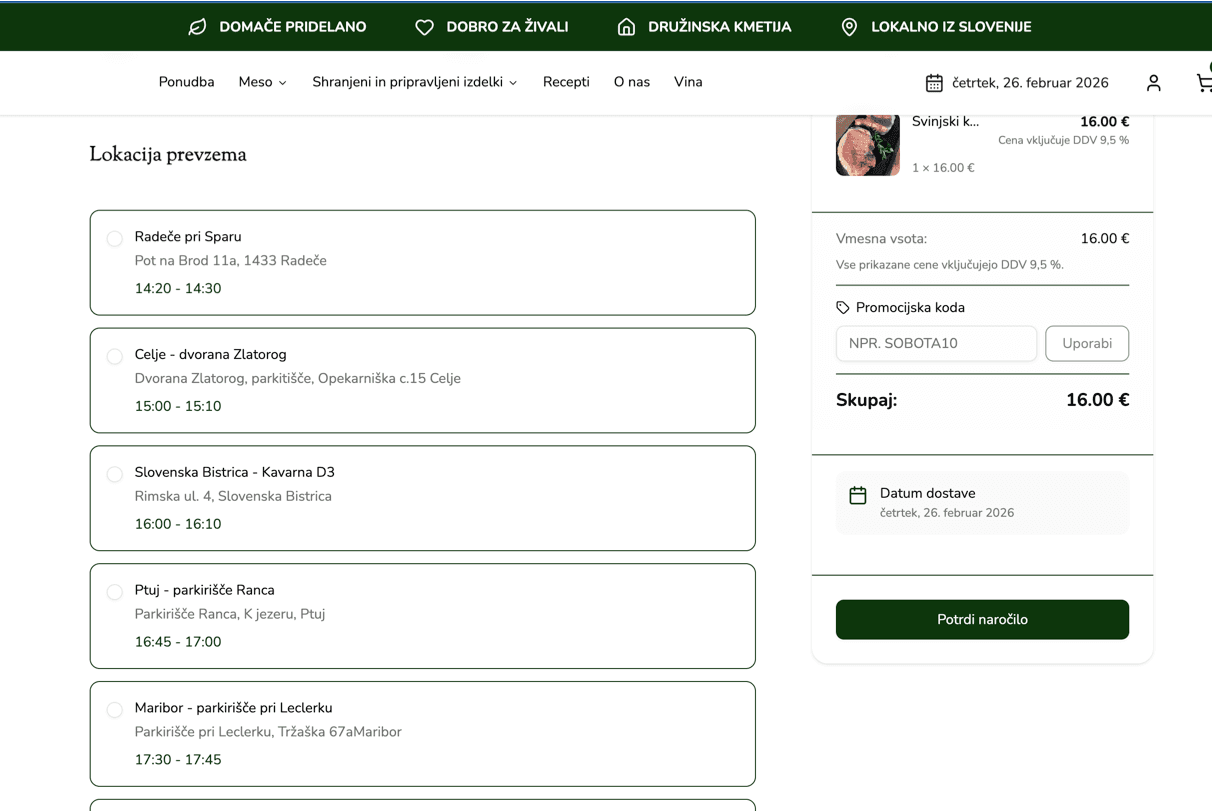Click the Svinjski product thumbnail image
Viewport: 1212px width, 811px height.
(x=867, y=146)
